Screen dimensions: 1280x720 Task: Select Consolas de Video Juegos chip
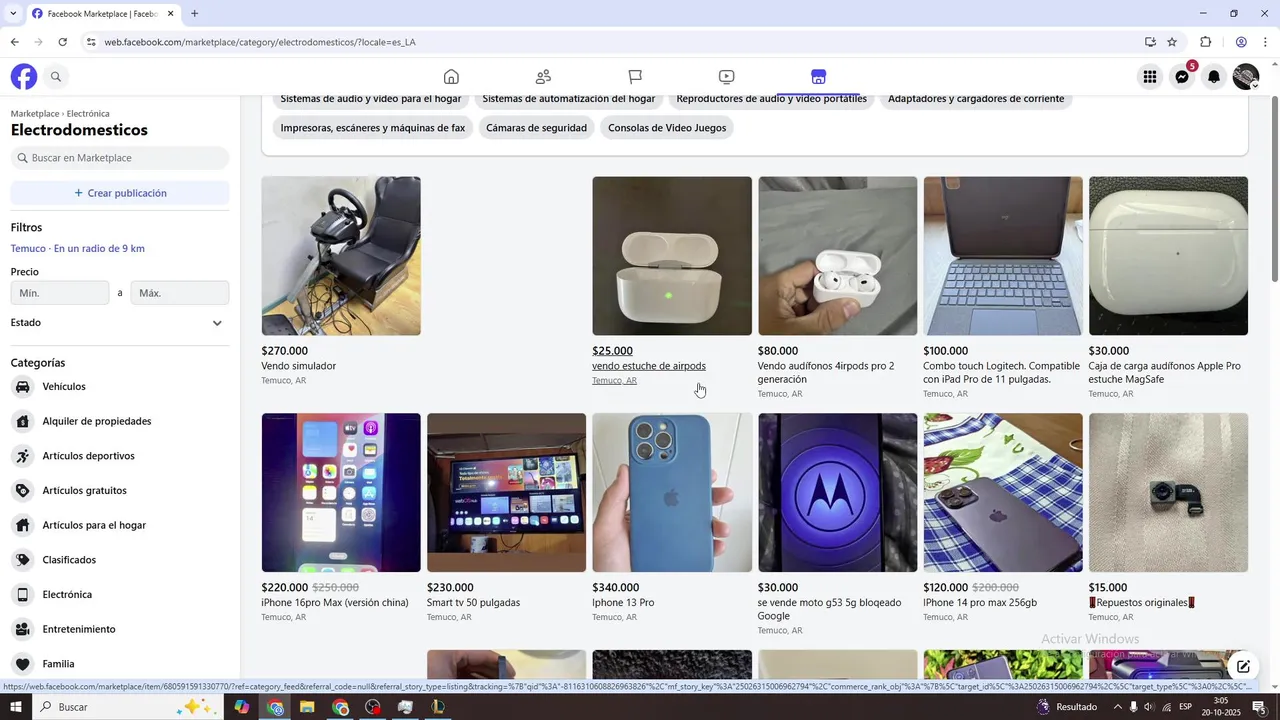click(x=667, y=128)
